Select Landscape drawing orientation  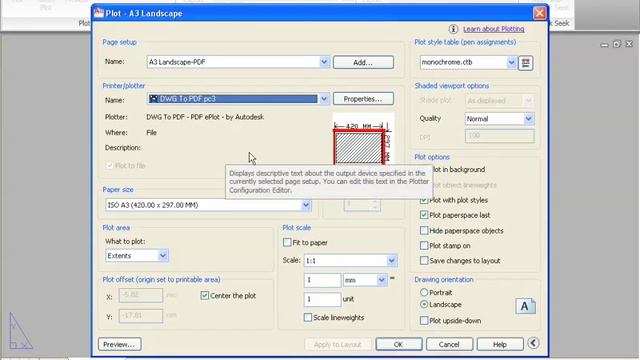pyautogui.click(x=424, y=304)
